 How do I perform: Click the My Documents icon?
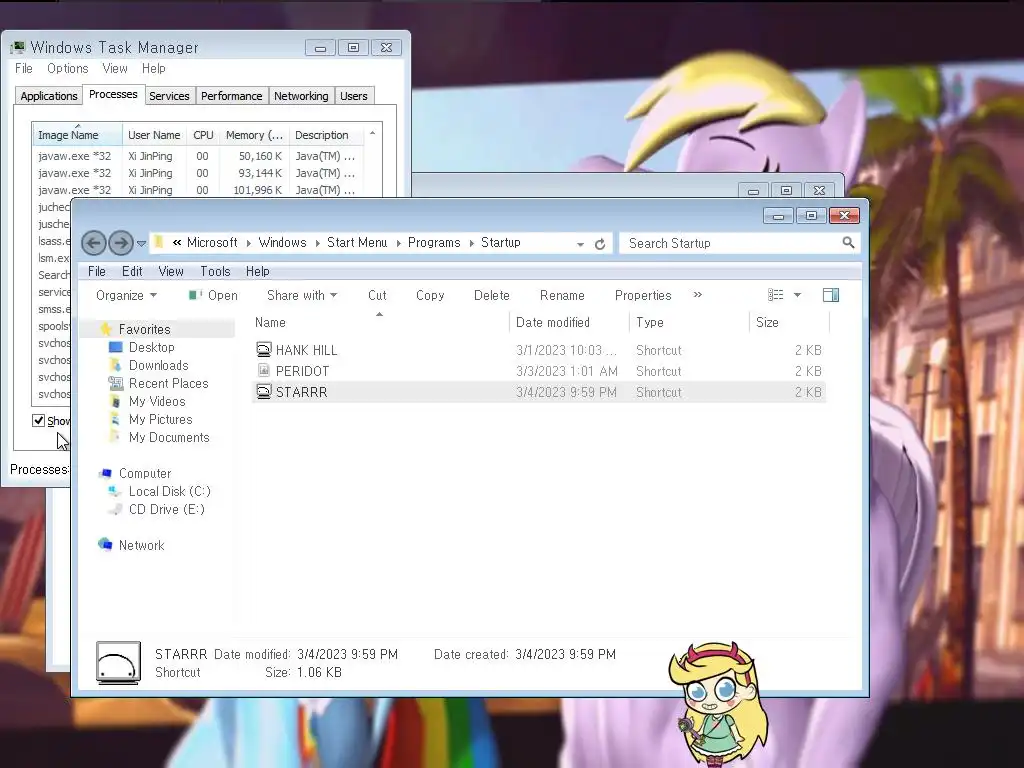116,437
